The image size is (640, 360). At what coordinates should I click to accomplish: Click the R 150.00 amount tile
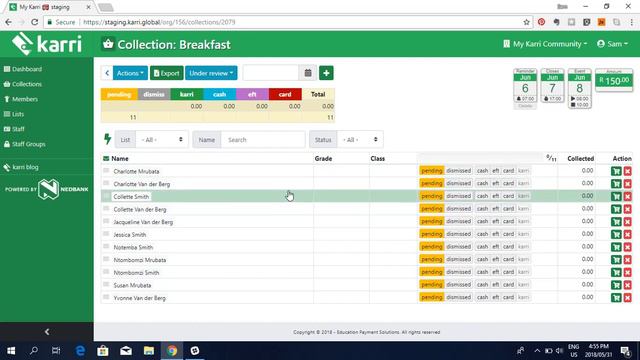[x=614, y=80]
